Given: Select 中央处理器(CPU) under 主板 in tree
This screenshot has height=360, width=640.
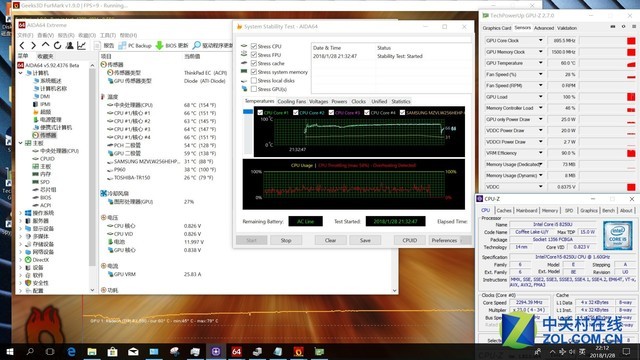Looking at the screenshot, I should tap(56, 151).
